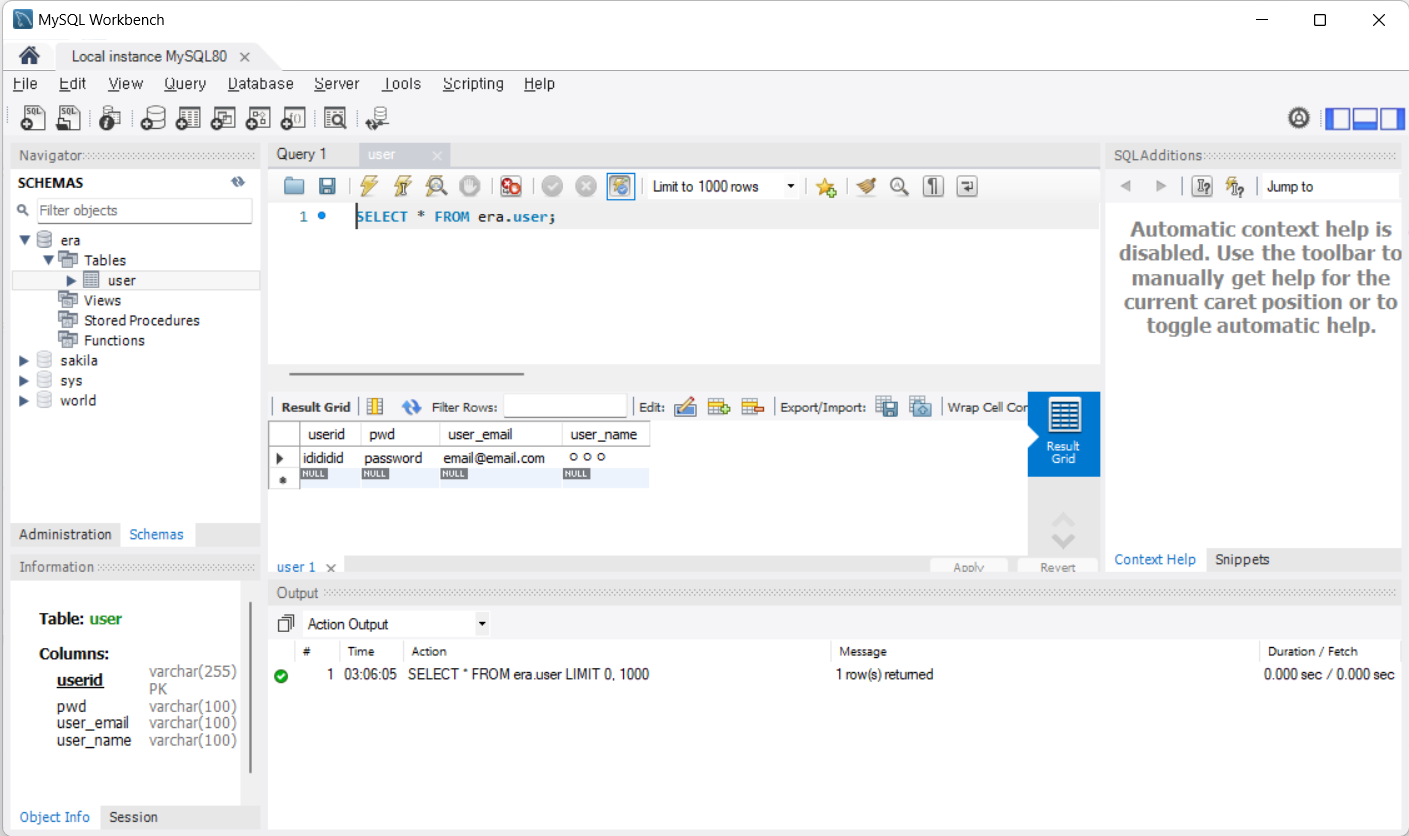Image resolution: width=1409 pixels, height=836 pixels.
Task: Toggle continue-on-error for script execution
Action: [511, 186]
